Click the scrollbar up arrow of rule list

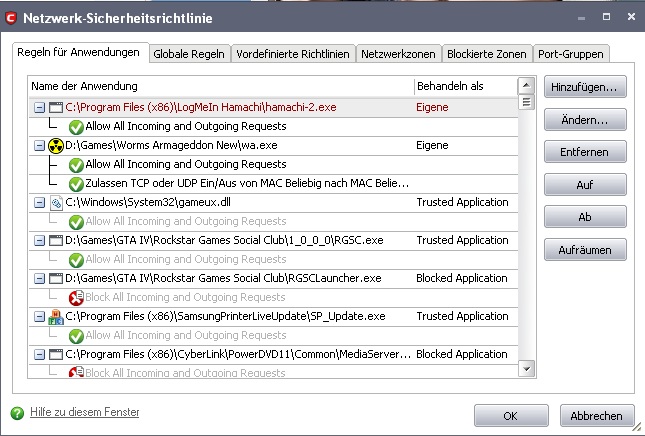527,86
